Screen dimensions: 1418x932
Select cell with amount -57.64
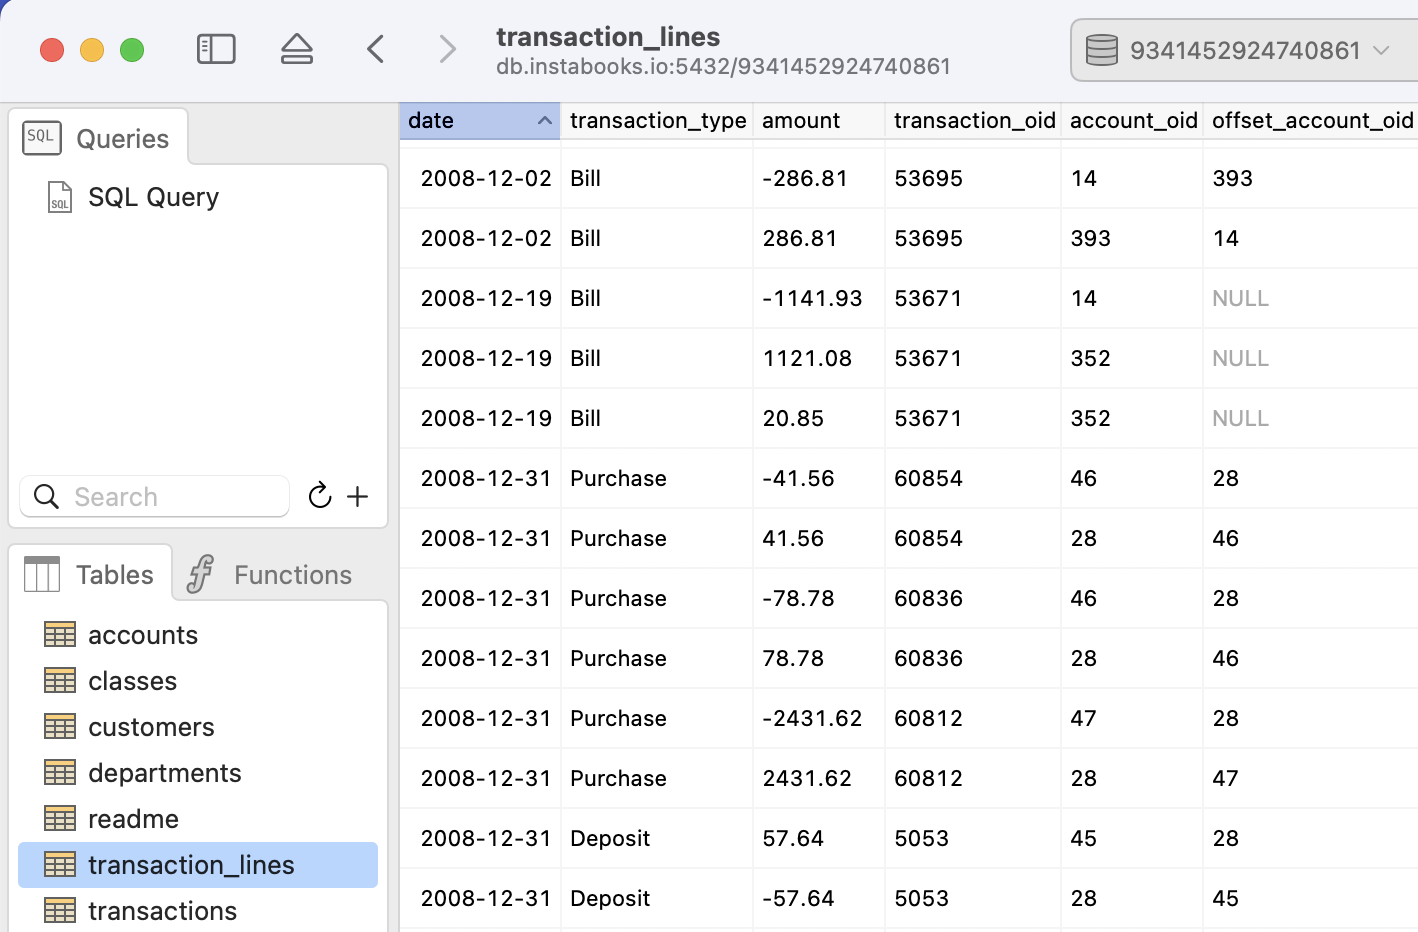tap(819, 898)
